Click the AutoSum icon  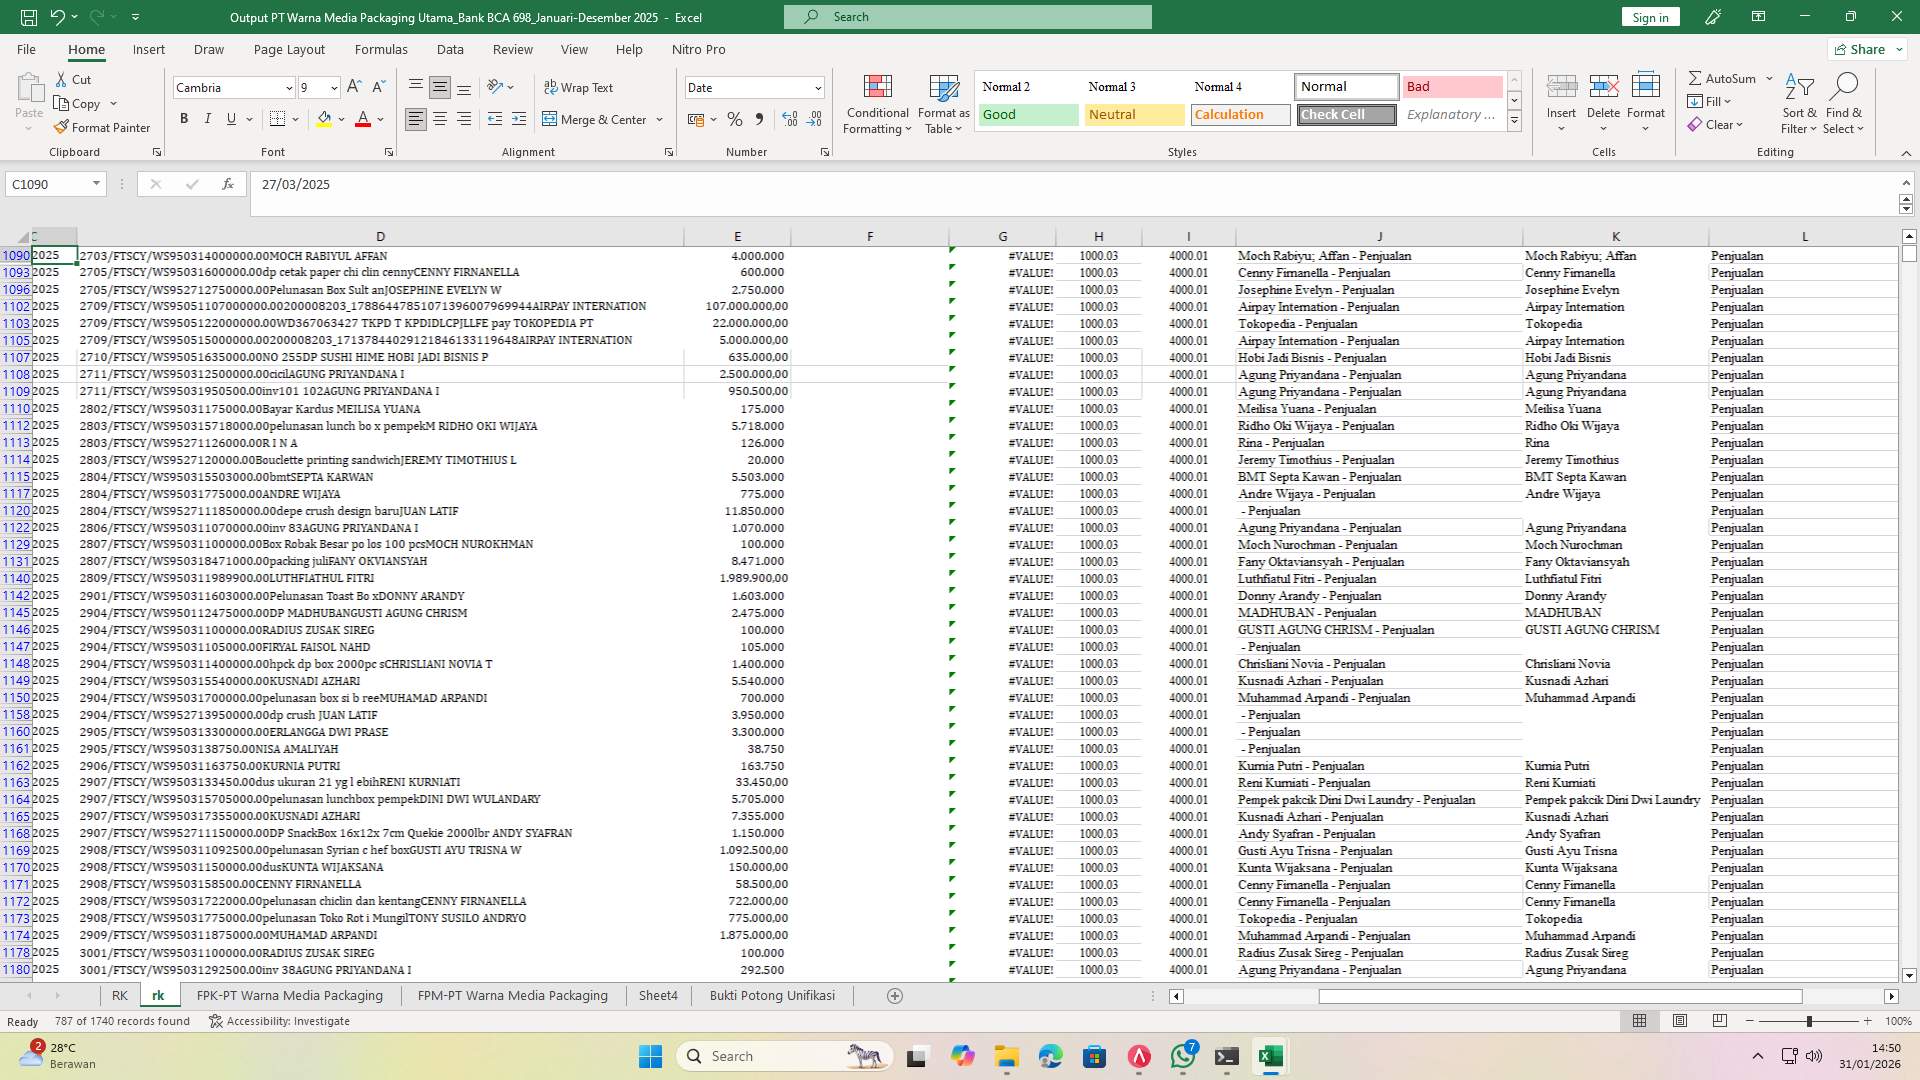pyautogui.click(x=1697, y=77)
